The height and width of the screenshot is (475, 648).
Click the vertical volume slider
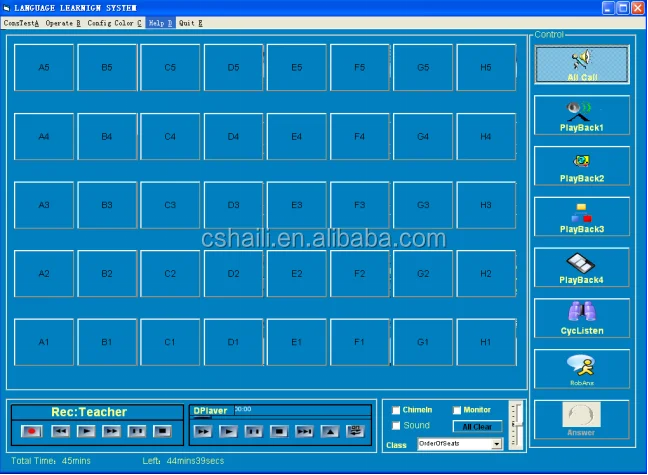[516, 425]
